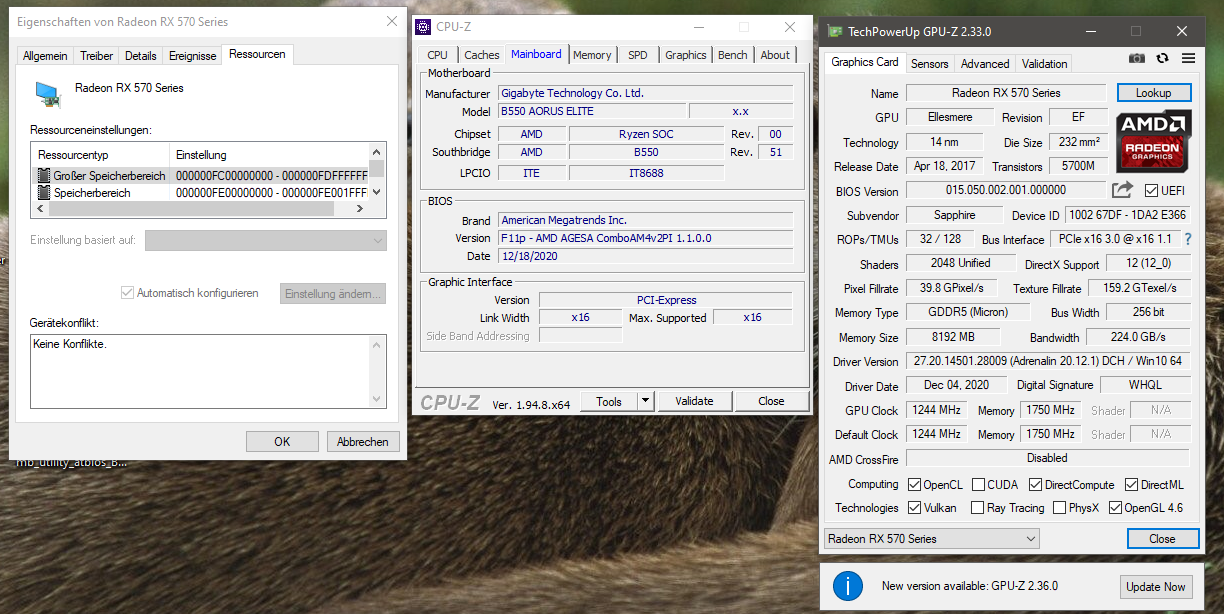Click Abbrechen in properties dialog
Image resolution: width=1224 pixels, height=614 pixels.
(362, 441)
